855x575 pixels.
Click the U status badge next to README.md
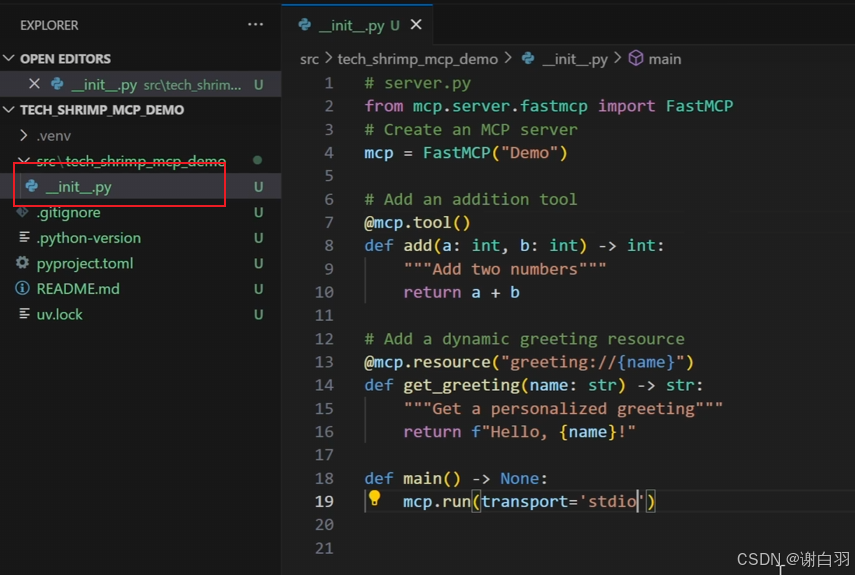[x=258, y=289]
